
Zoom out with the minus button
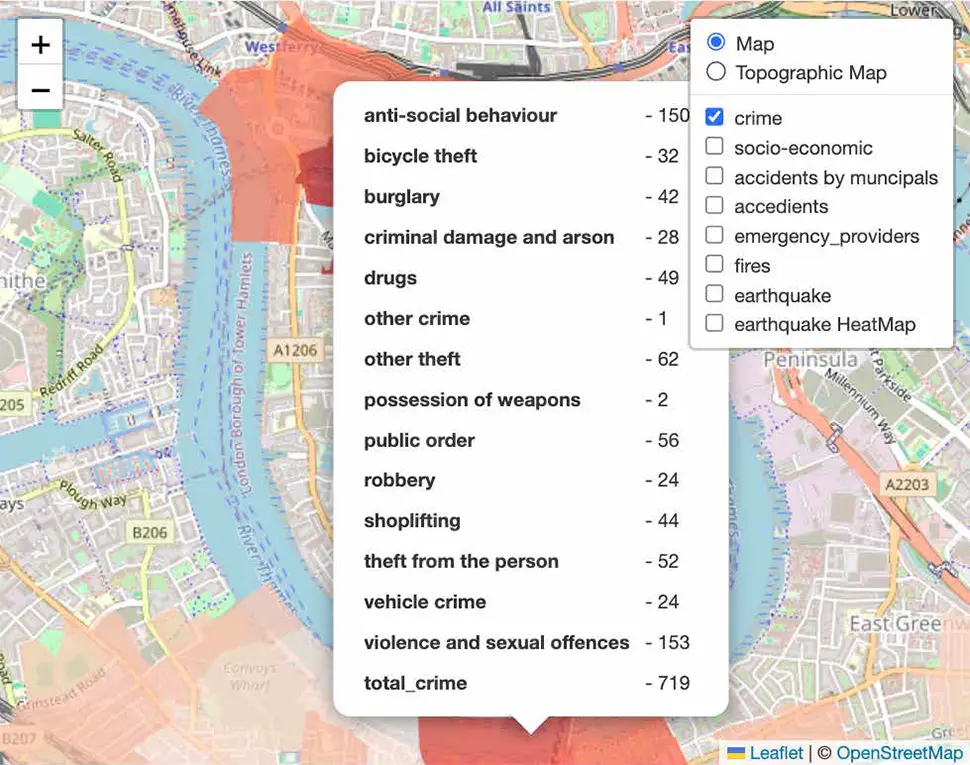click(x=40, y=88)
